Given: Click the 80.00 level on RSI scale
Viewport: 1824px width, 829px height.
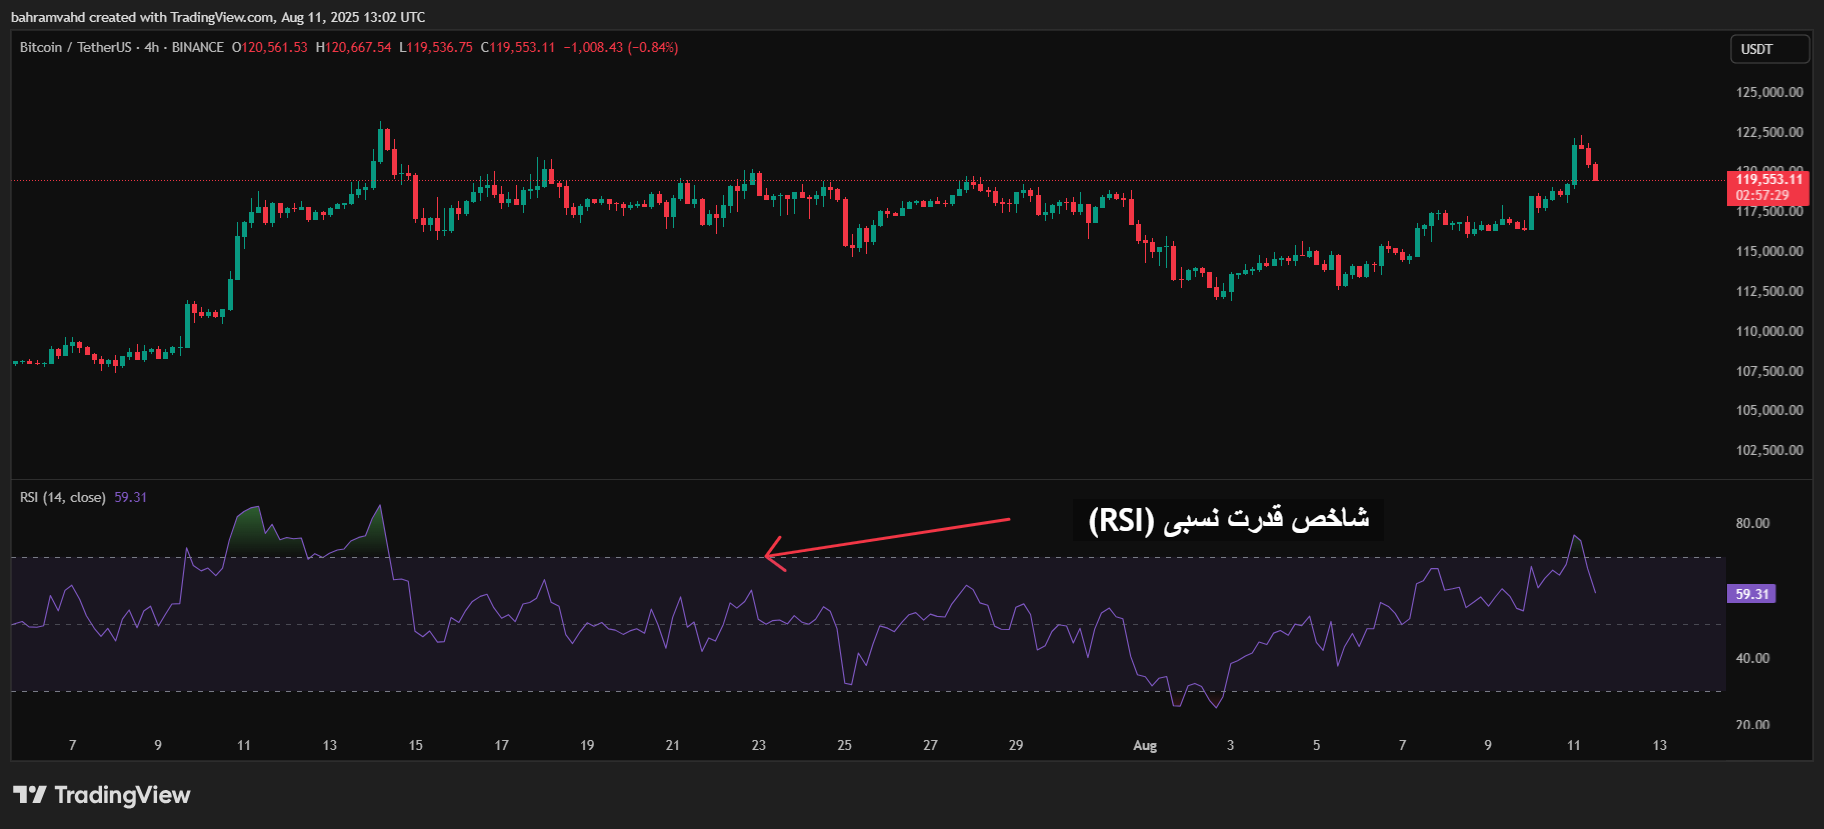Looking at the screenshot, I should pyautogui.click(x=1752, y=523).
